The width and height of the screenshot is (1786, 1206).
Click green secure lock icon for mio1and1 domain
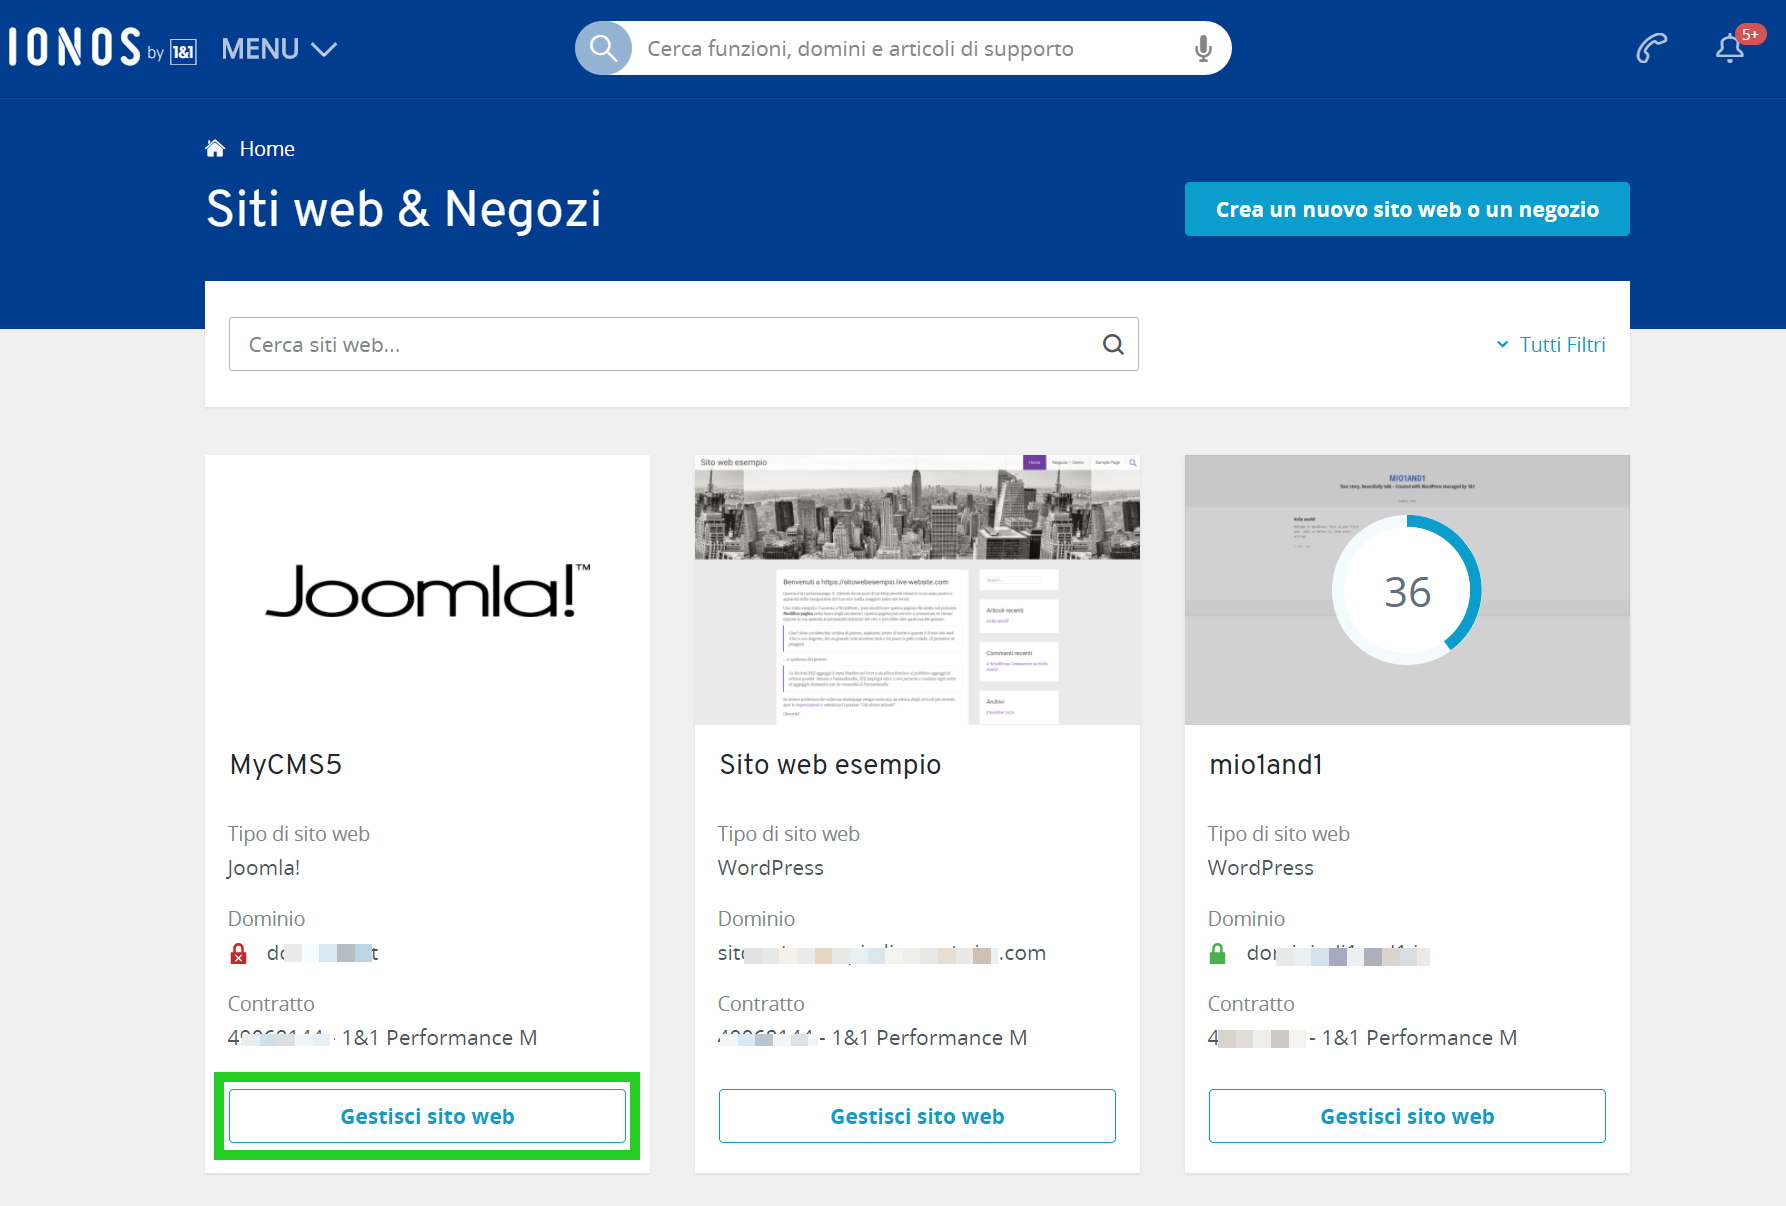tap(1217, 953)
